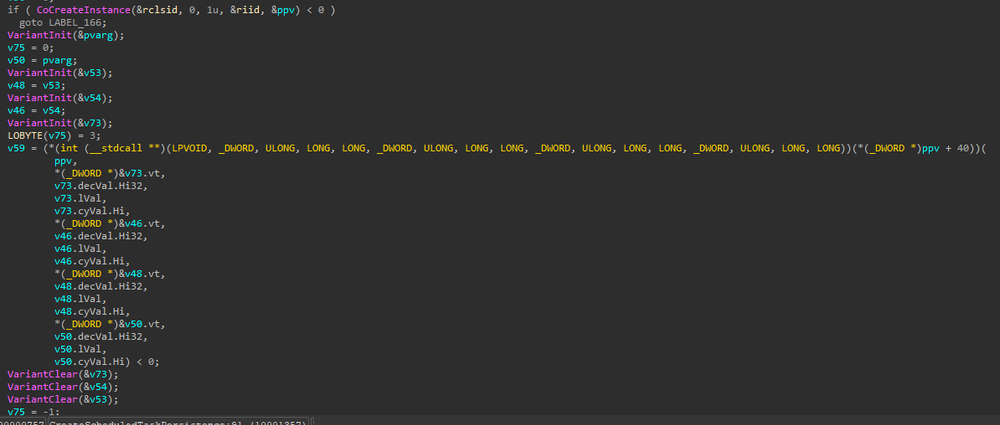
Task: Click the v50.lVal argument
Action: click(x=80, y=349)
